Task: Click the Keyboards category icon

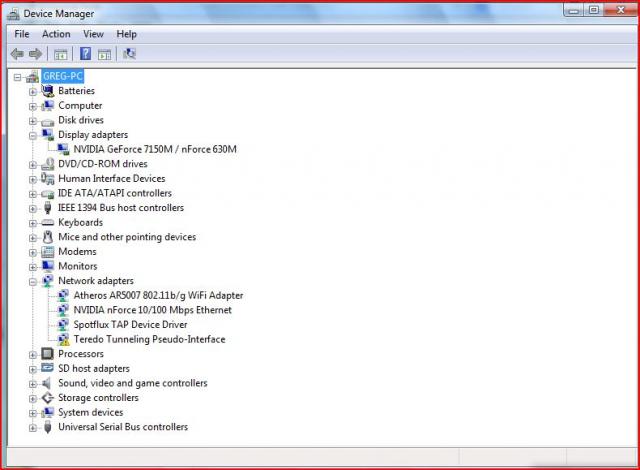Action: (47, 223)
